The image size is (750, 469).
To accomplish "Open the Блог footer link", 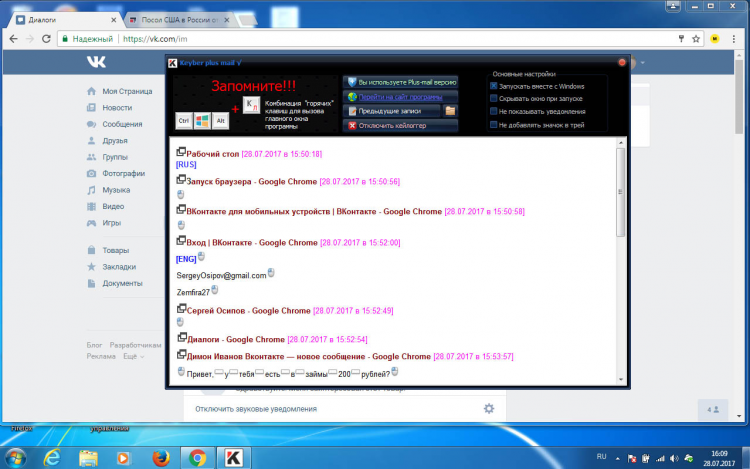I will [x=94, y=345].
